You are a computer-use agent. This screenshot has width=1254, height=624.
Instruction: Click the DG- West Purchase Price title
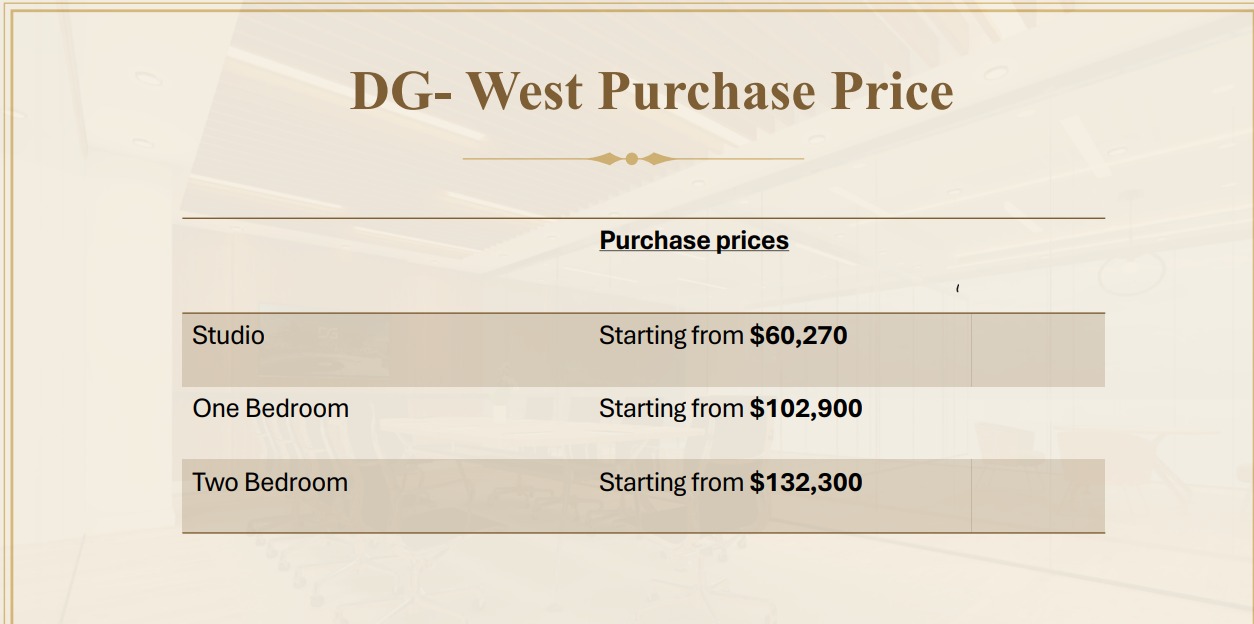[651, 91]
